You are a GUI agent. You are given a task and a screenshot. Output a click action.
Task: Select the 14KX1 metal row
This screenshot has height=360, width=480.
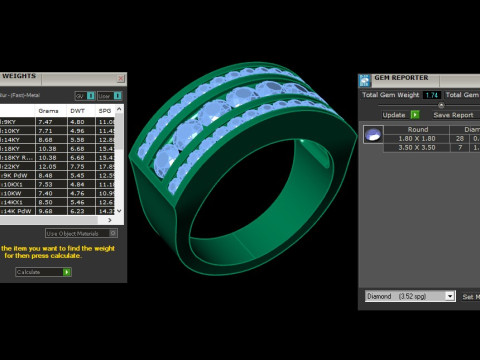tap(57, 202)
